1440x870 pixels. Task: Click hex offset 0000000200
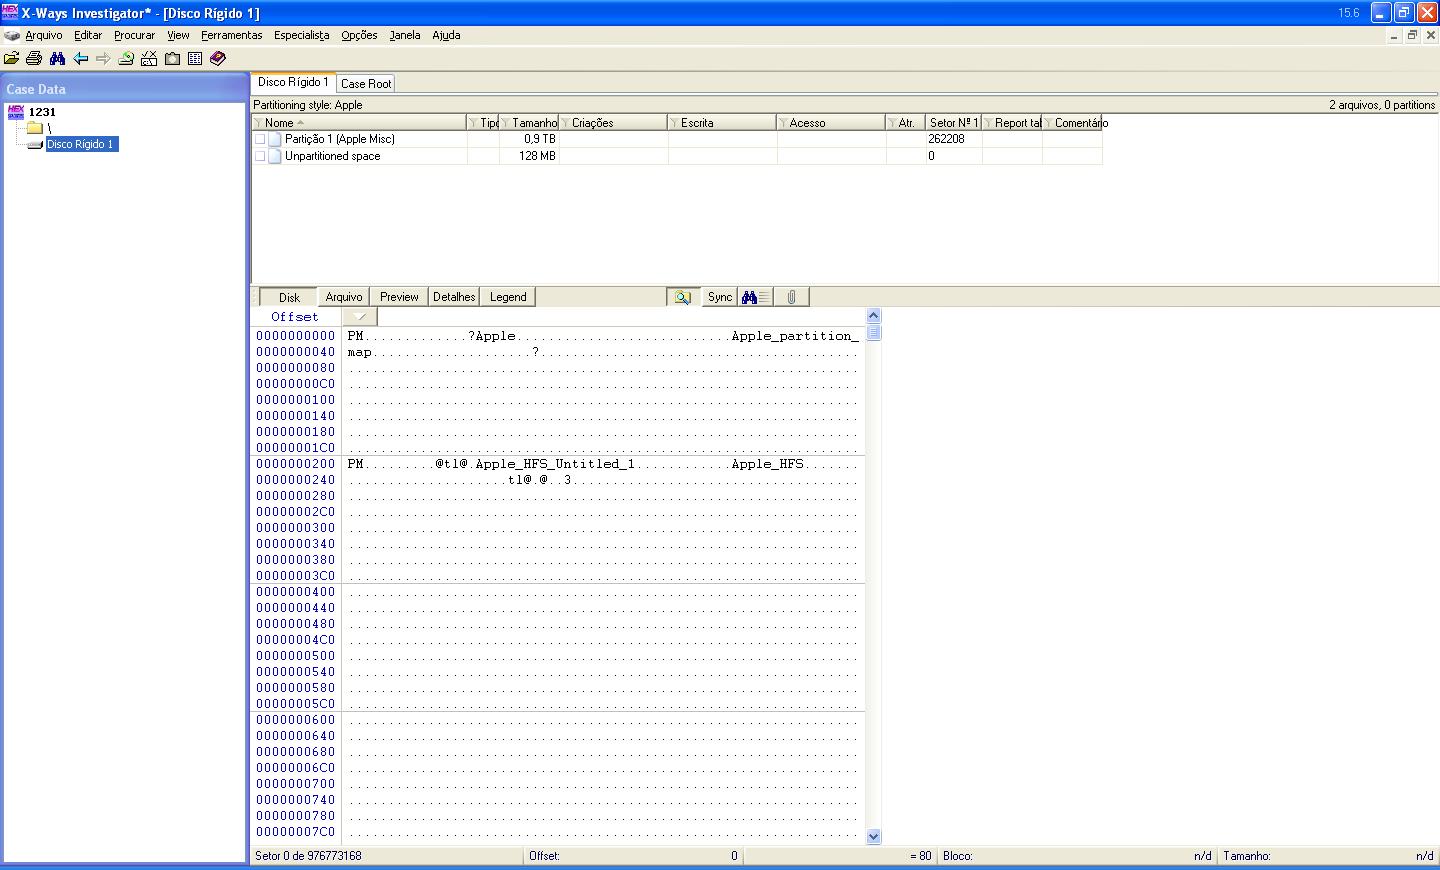[296, 464]
